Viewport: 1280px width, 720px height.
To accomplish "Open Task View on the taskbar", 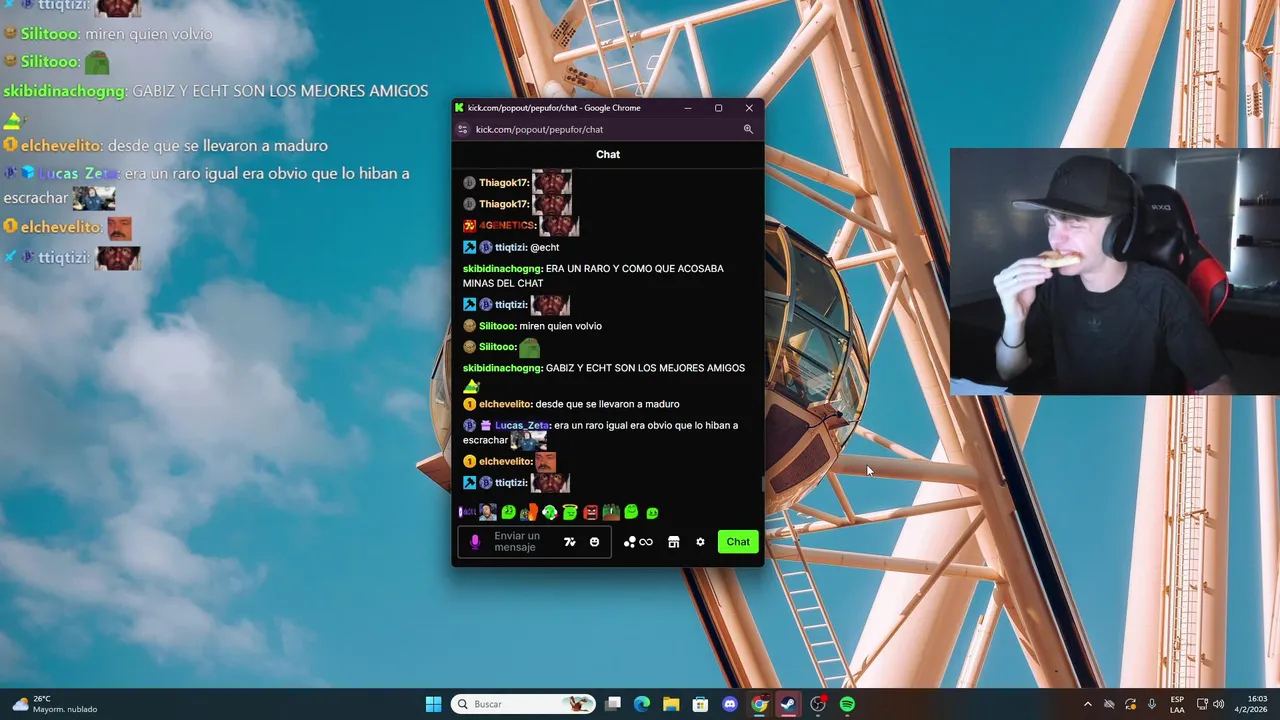I will tap(613, 704).
